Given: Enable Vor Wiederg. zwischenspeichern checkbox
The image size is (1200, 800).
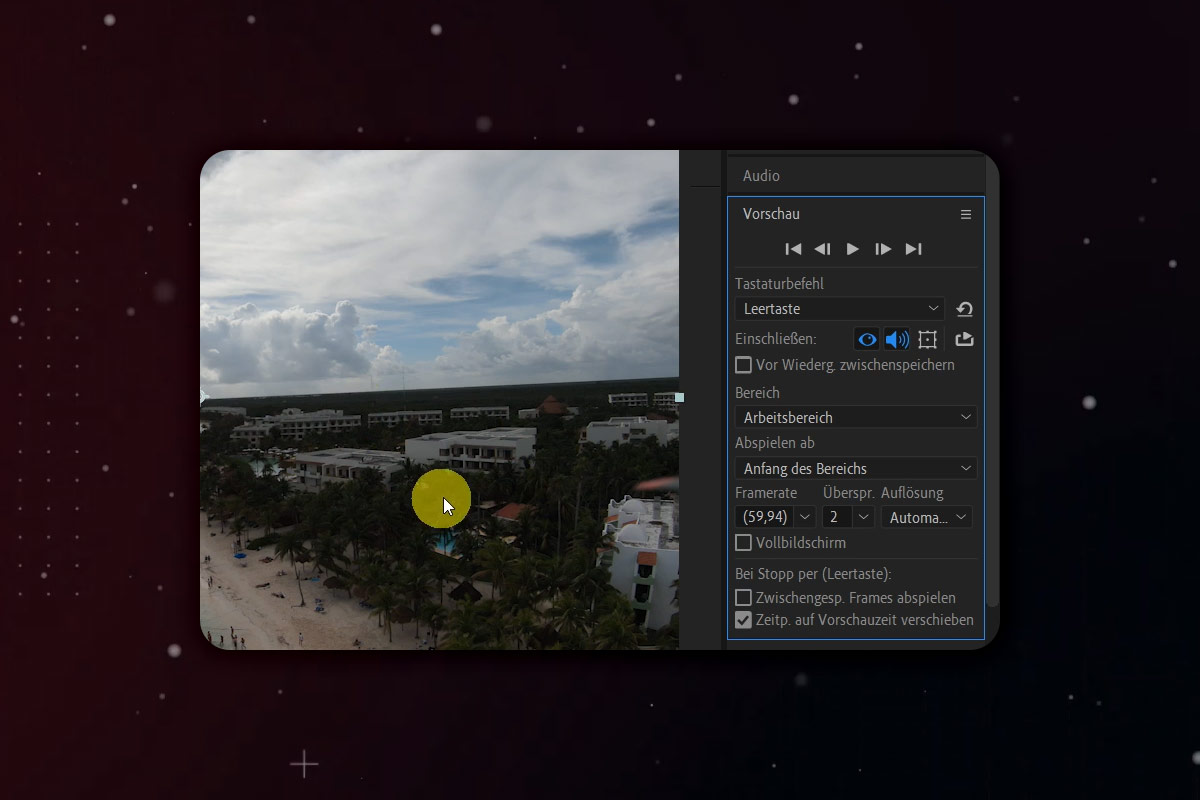Looking at the screenshot, I should pyautogui.click(x=744, y=365).
